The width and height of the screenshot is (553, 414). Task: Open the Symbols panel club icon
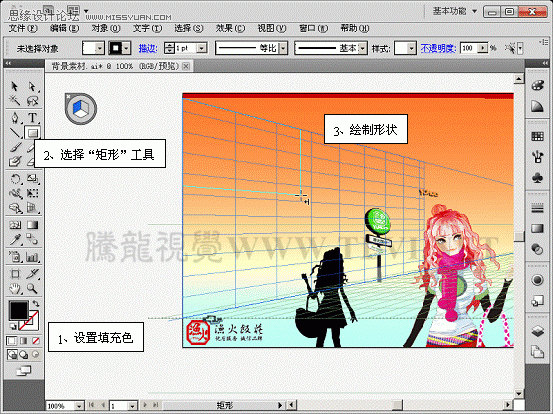pyautogui.click(x=537, y=178)
